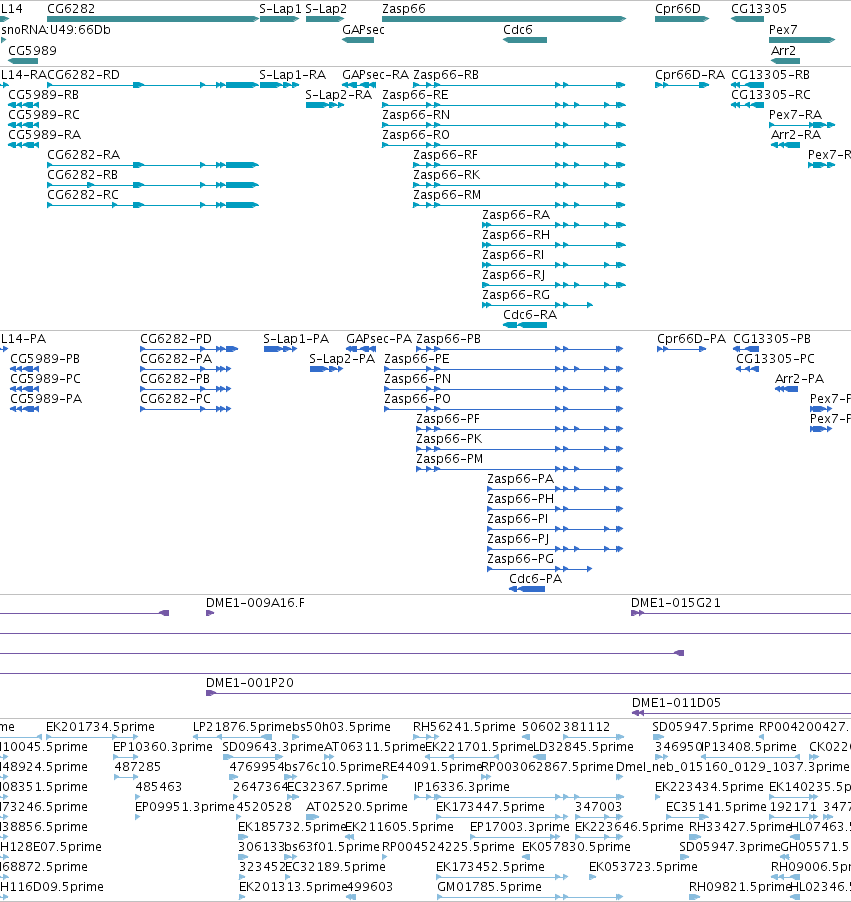This screenshot has height=902, width=851.
Task: Select EST GM01785.5prime
Action: pos(489,886)
